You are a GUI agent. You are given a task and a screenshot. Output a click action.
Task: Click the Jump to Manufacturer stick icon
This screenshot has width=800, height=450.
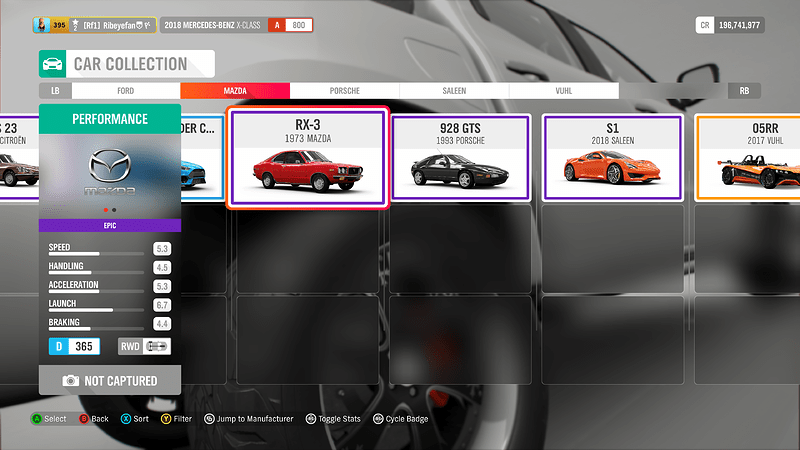click(x=209, y=419)
